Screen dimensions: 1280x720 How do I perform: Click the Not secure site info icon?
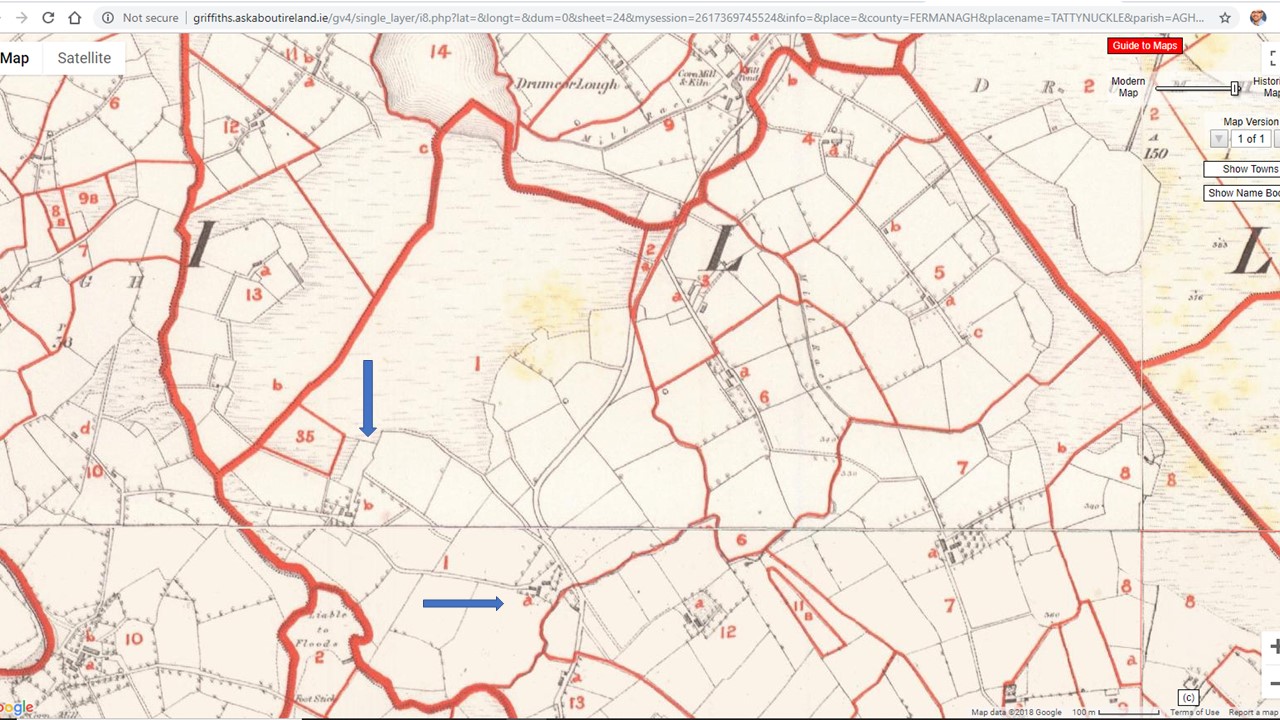[x=108, y=17]
